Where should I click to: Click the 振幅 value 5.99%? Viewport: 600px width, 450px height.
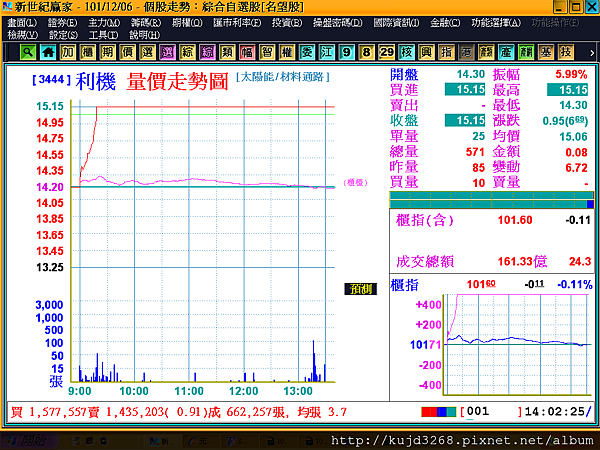pyautogui.click(x=571, y=74)
